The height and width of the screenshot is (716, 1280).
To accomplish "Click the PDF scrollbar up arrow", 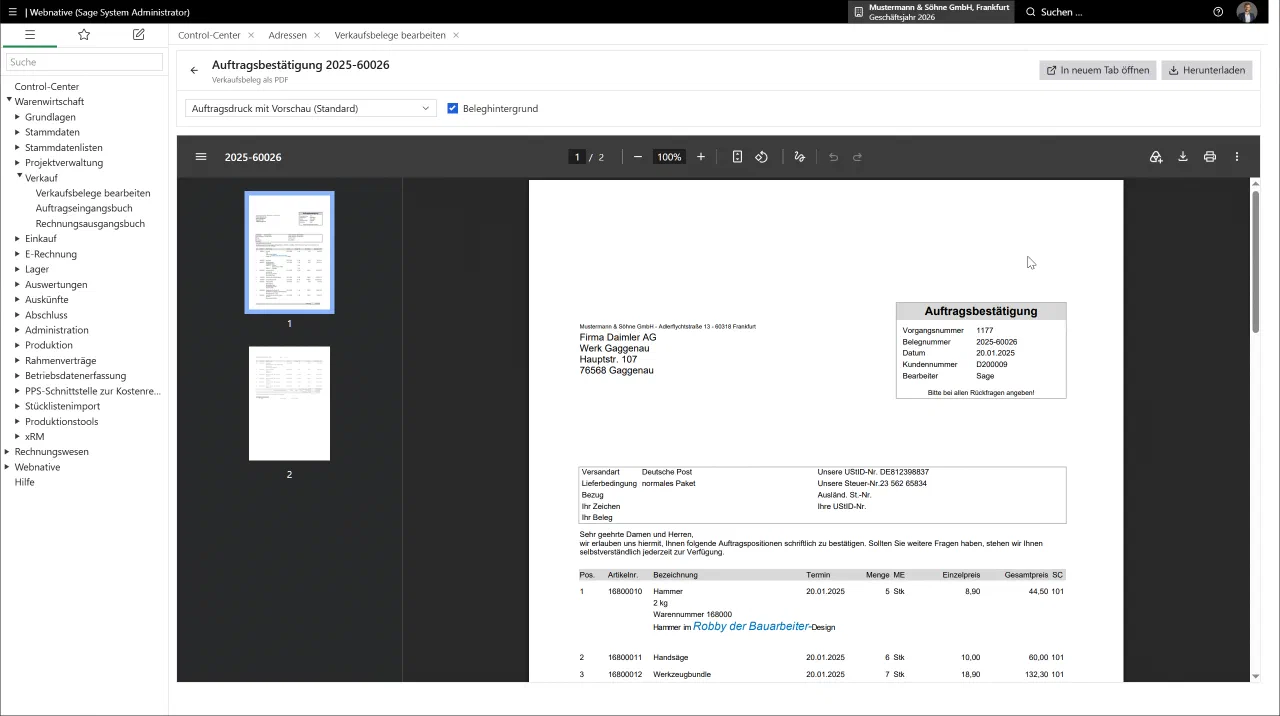I will (x=1255, y=183).
